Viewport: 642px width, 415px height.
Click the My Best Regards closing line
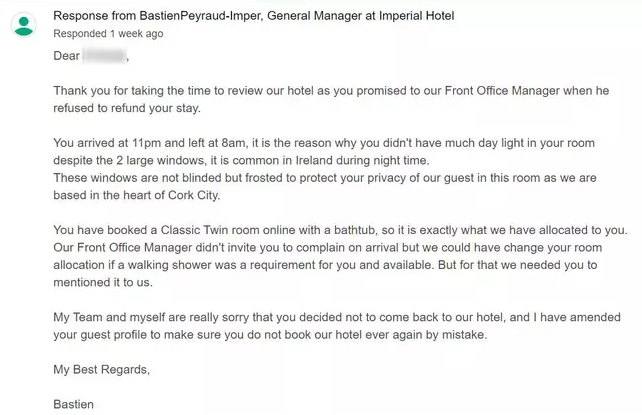(x=101, y=370)
